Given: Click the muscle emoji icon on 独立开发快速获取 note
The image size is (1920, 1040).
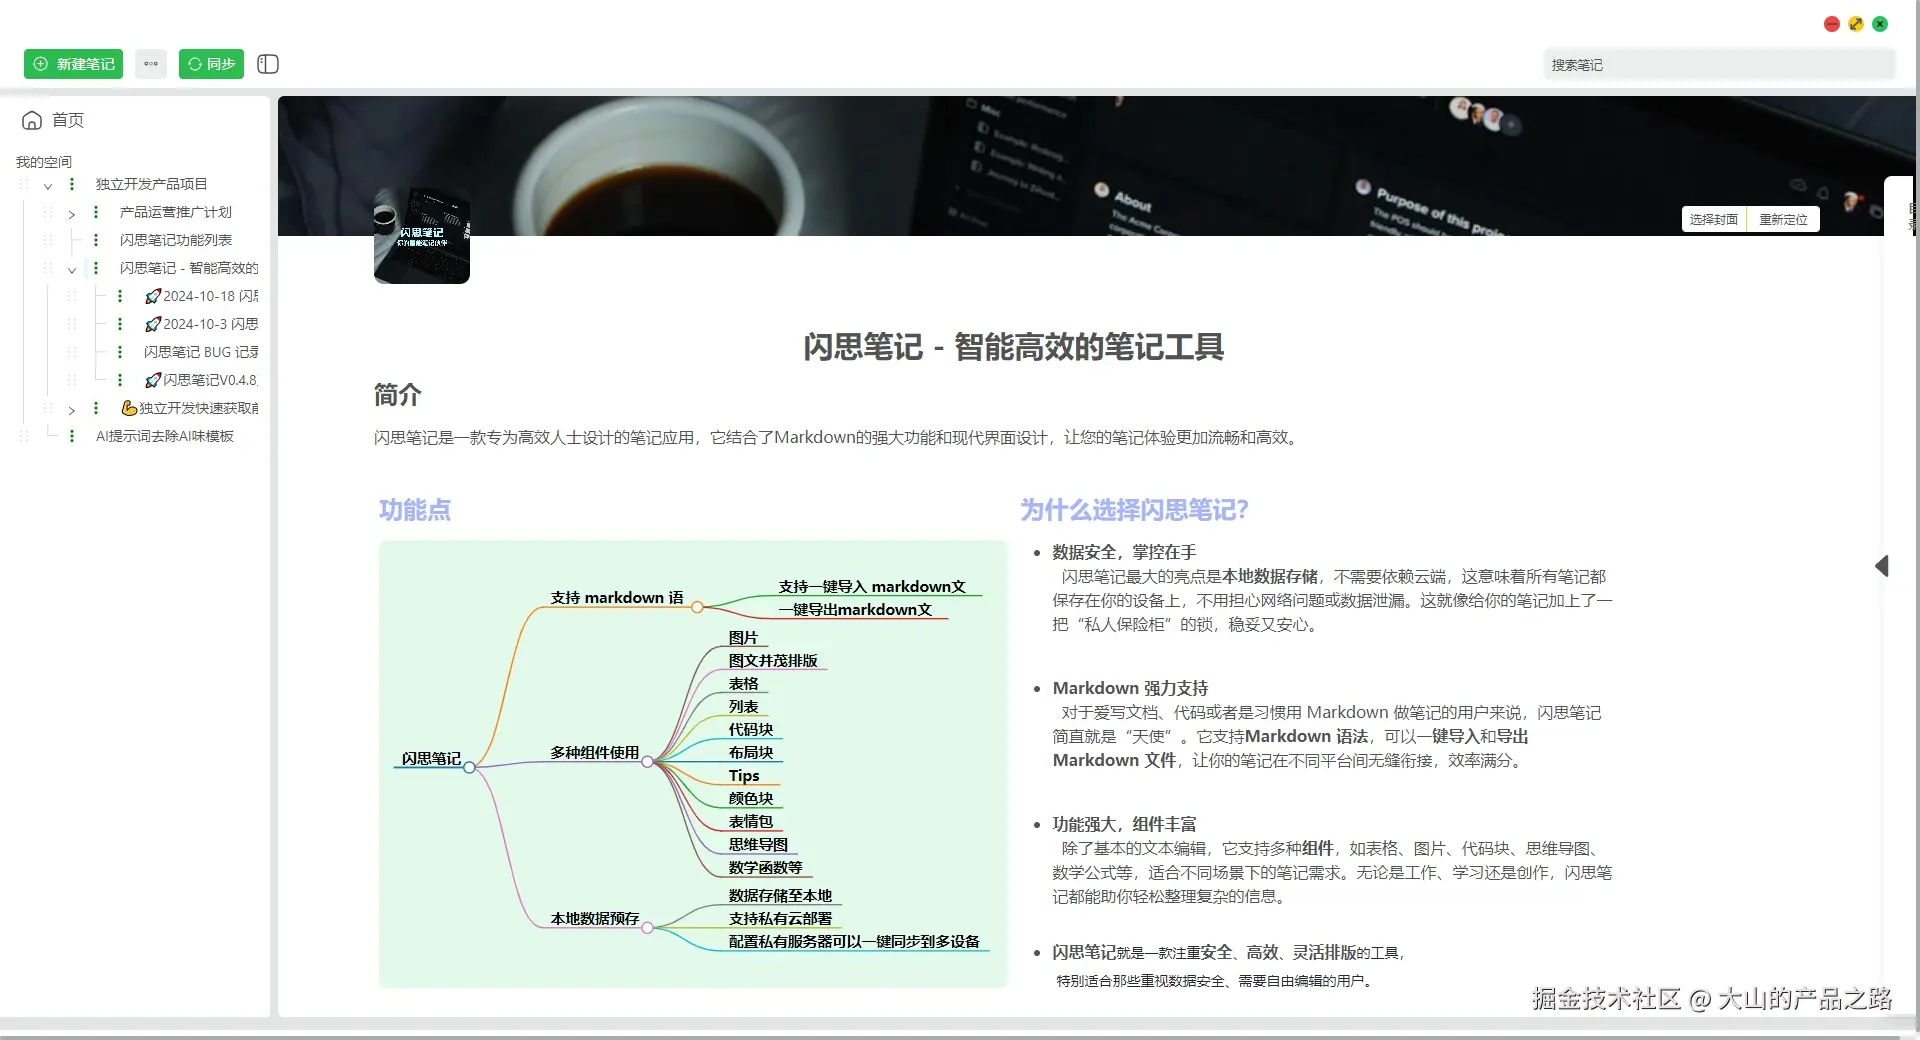Looking at the screenshot, I should point(130,408).
